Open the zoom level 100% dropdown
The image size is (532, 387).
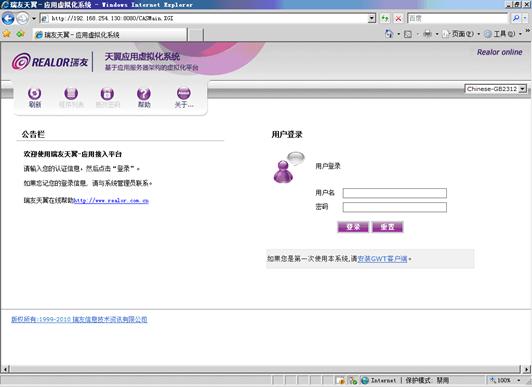coord(519,381)
